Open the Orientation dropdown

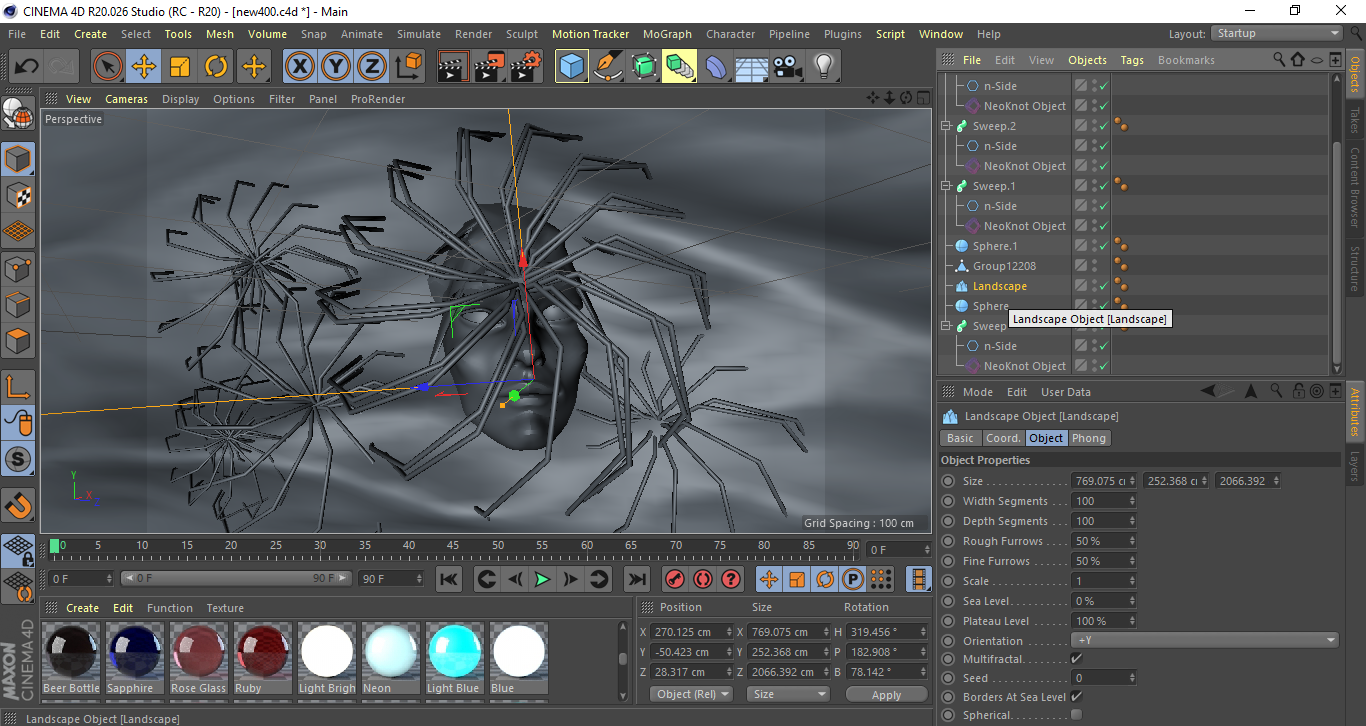click(x=1205, y=640)
